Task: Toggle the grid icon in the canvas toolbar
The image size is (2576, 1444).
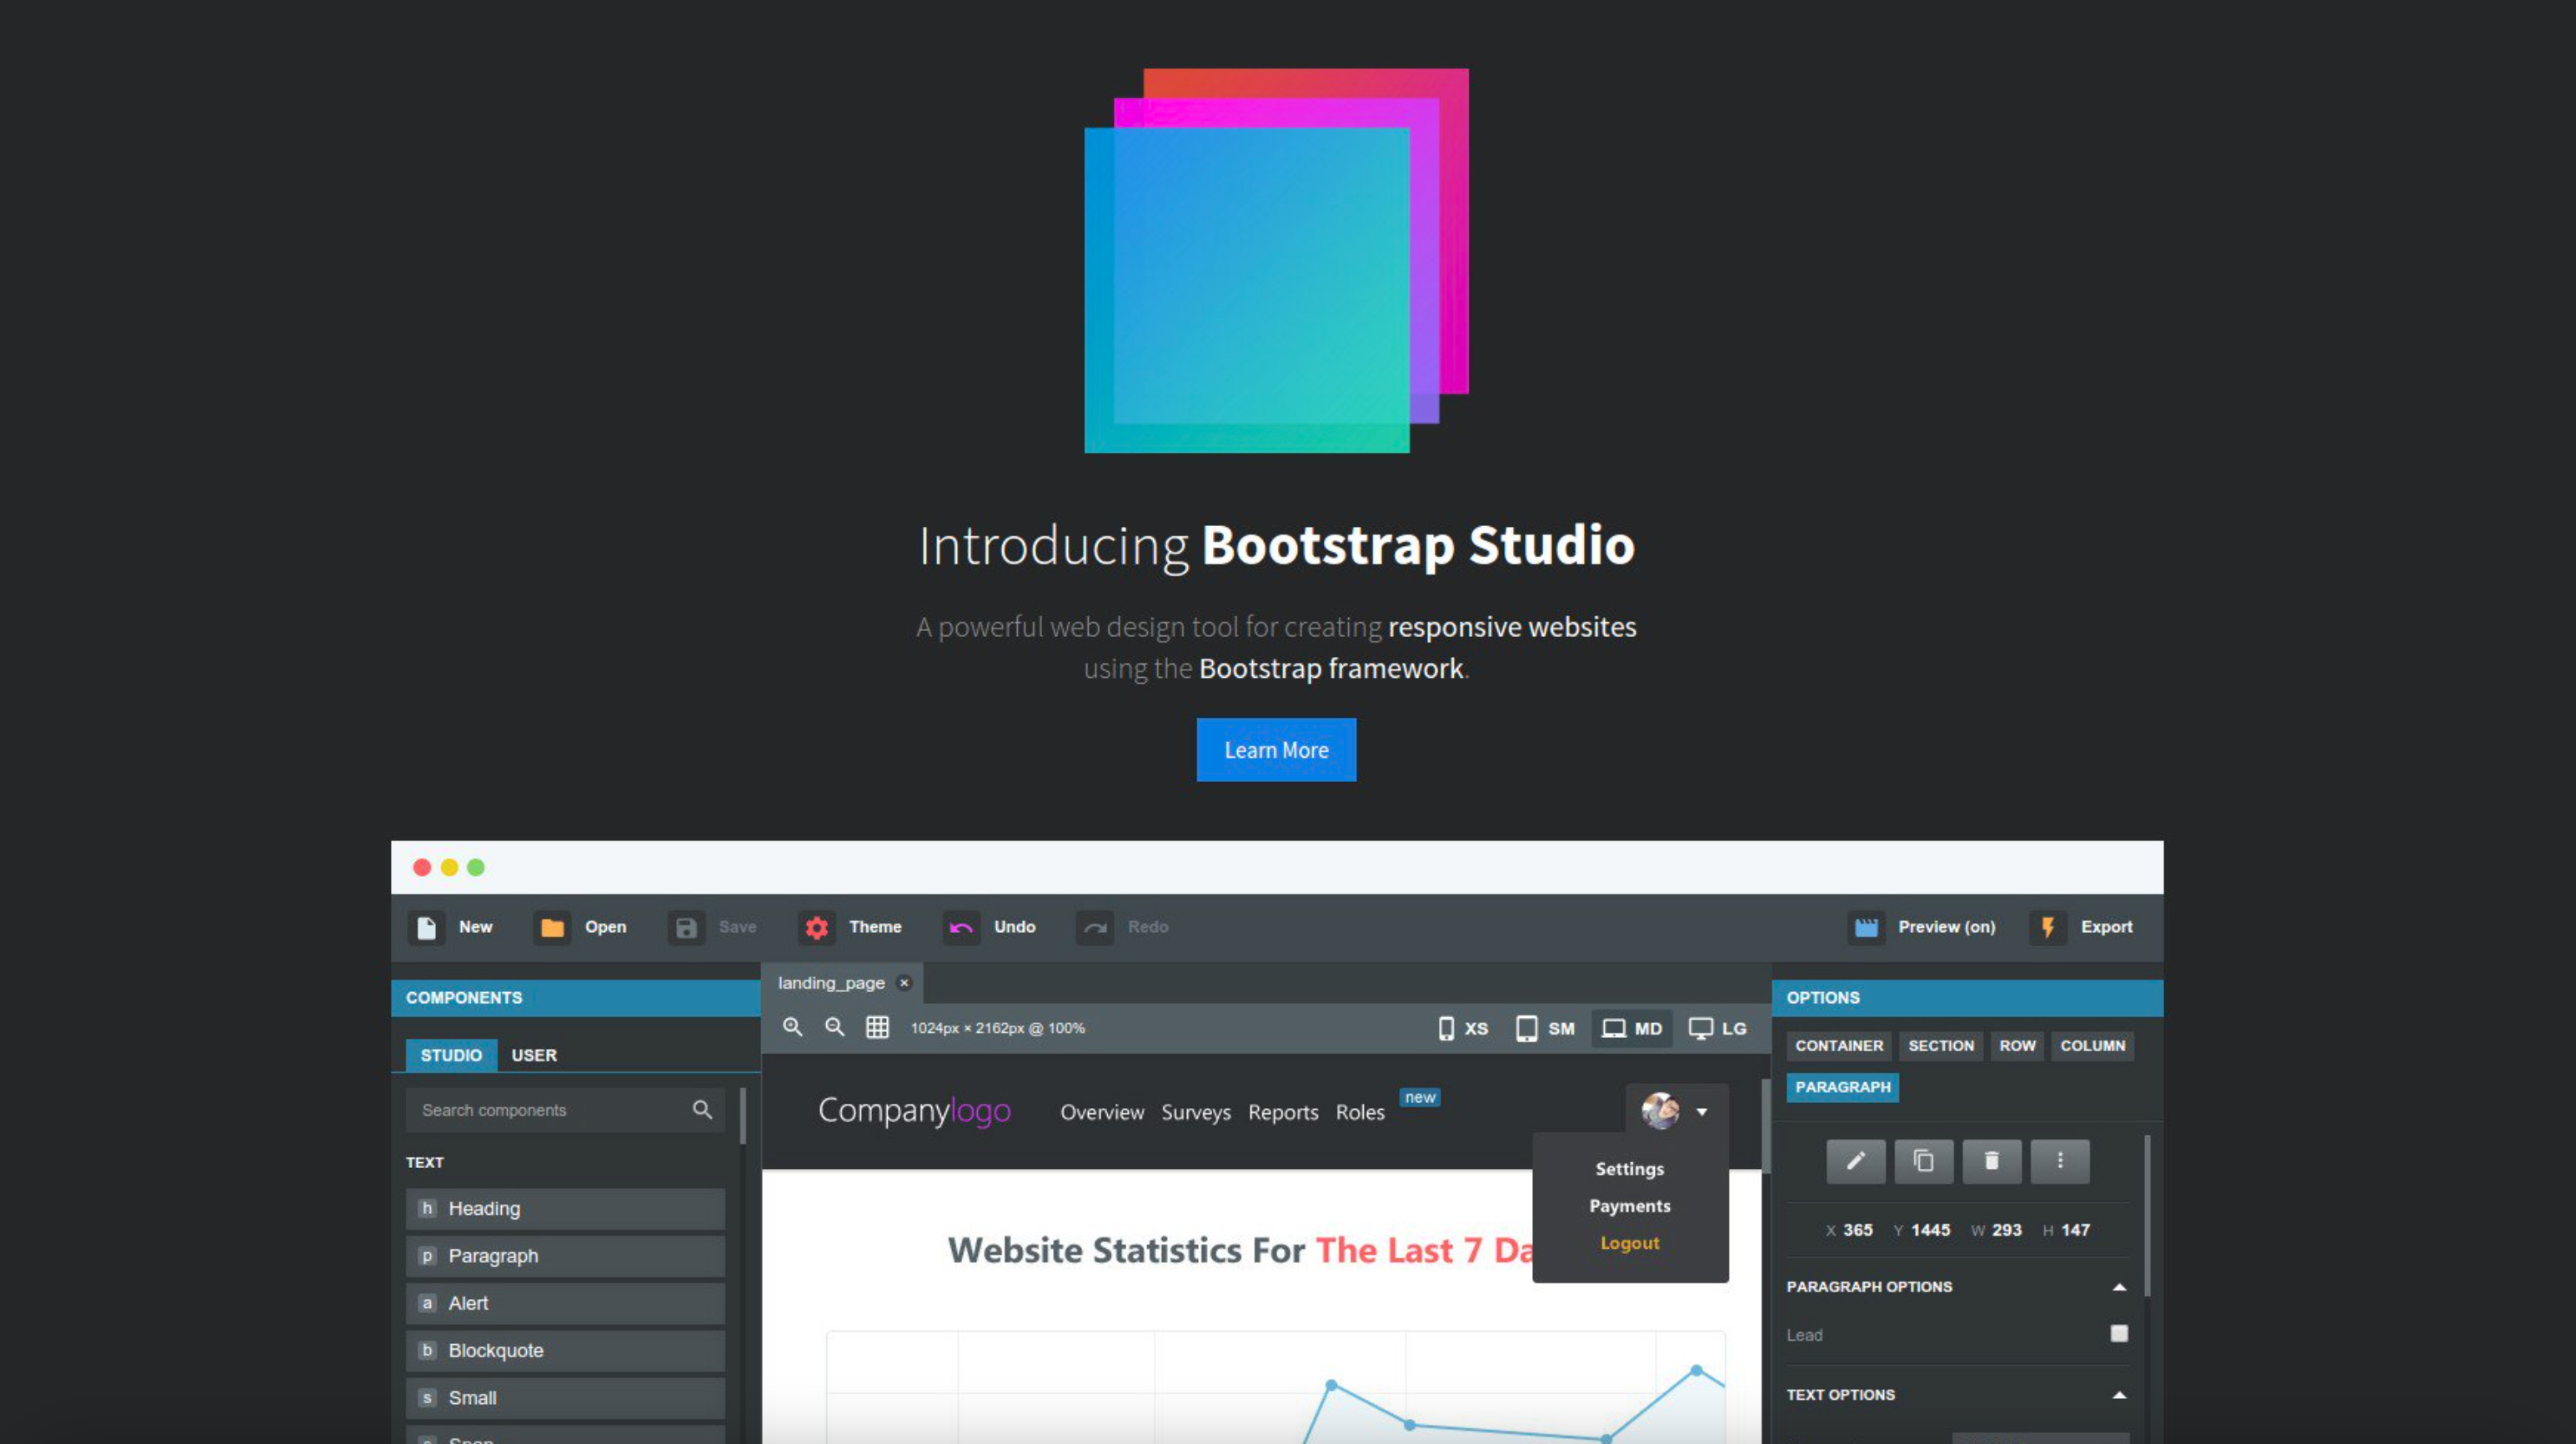Action: click(877, 1027)
